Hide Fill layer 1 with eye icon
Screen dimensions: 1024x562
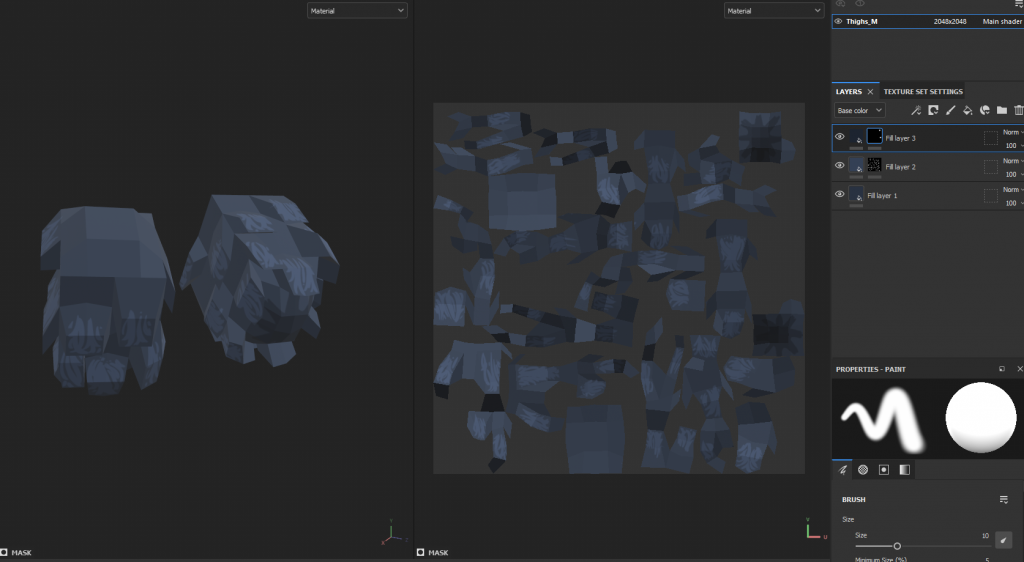(840, 195)
